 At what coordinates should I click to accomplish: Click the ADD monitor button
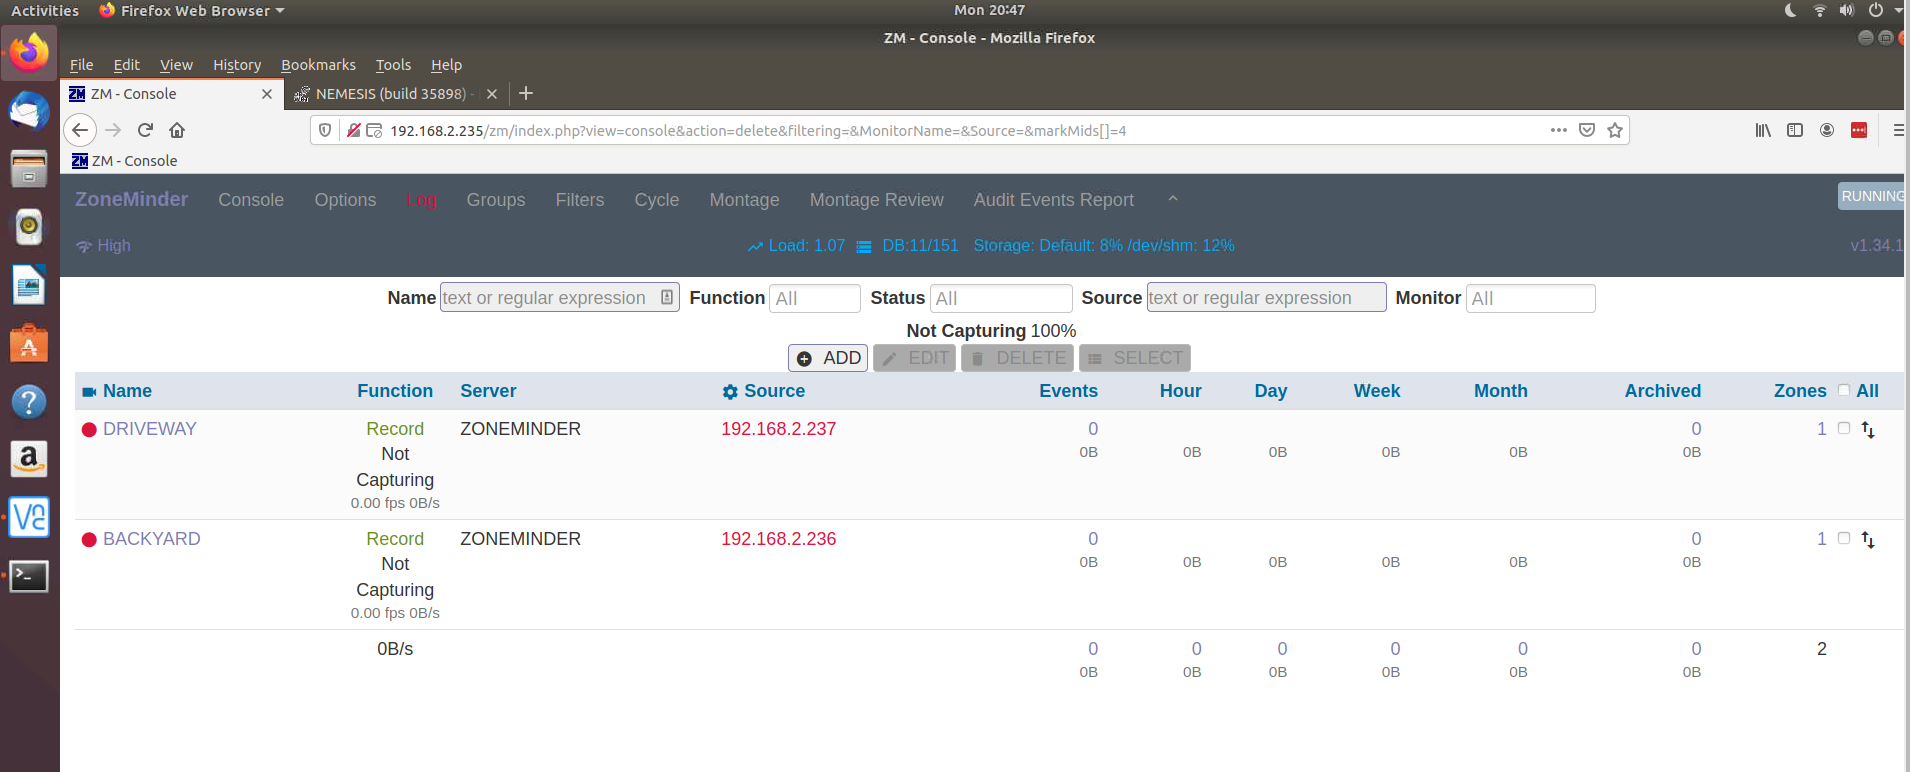pyautogui.click(x=828, y=358)
